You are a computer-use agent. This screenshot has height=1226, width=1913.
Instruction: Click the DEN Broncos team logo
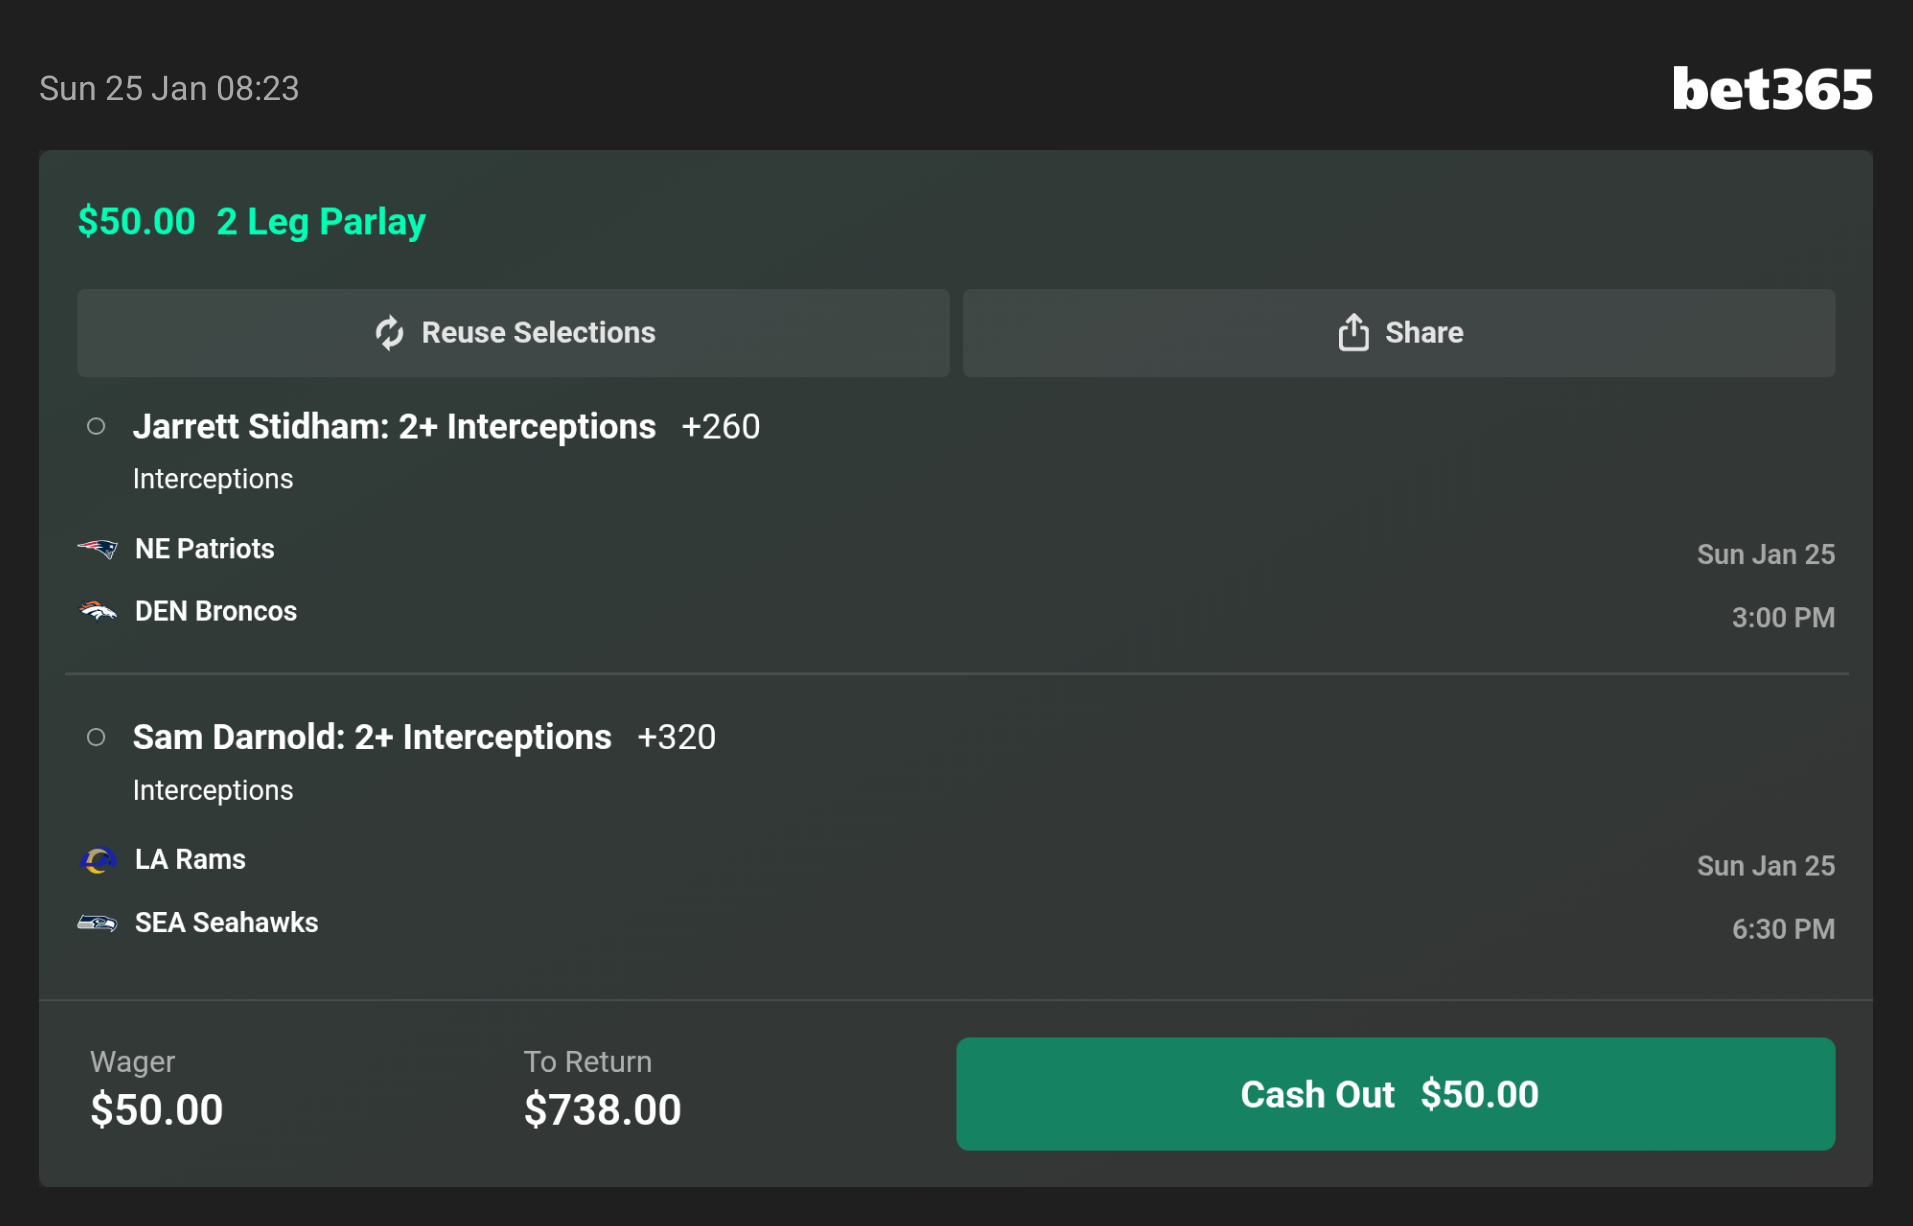click(x=98, y=611)
